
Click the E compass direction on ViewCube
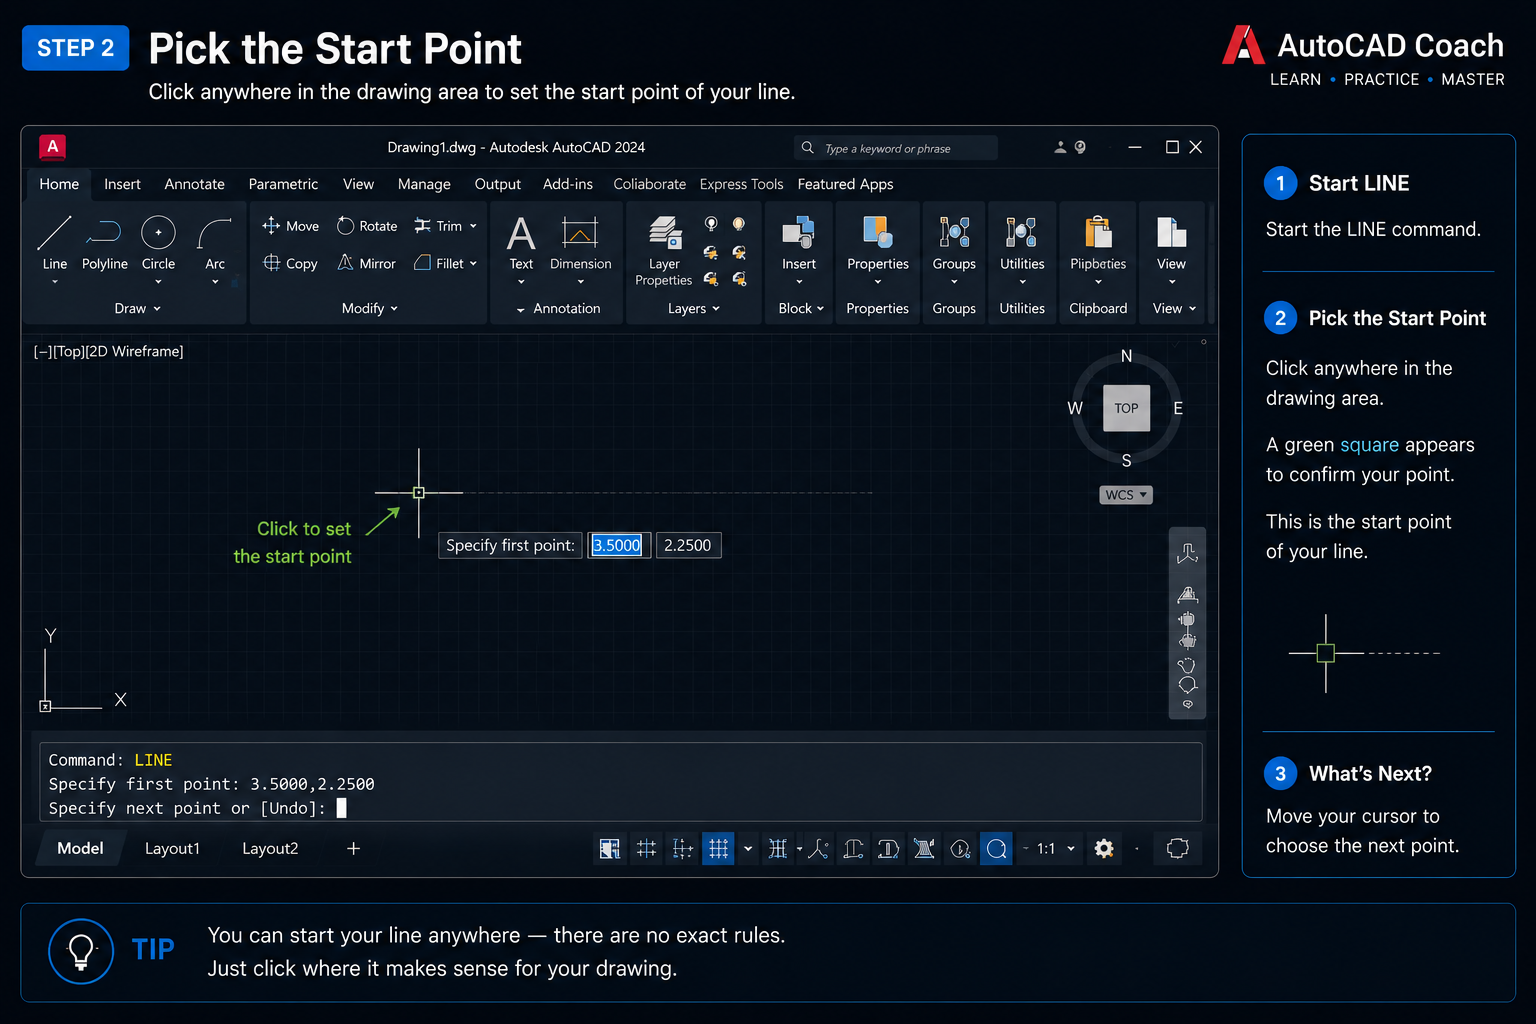click(x=1178, y=408)
